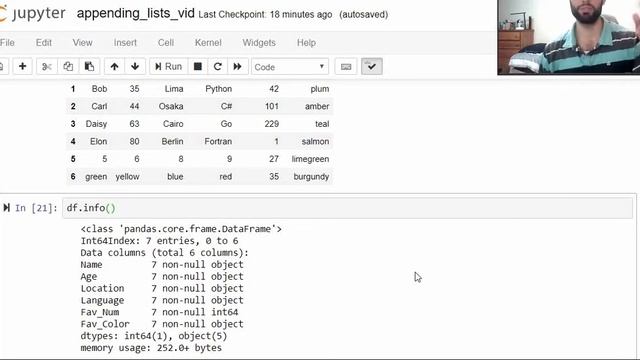Click row index 6 of the dataframe

[x=73, y=176]
